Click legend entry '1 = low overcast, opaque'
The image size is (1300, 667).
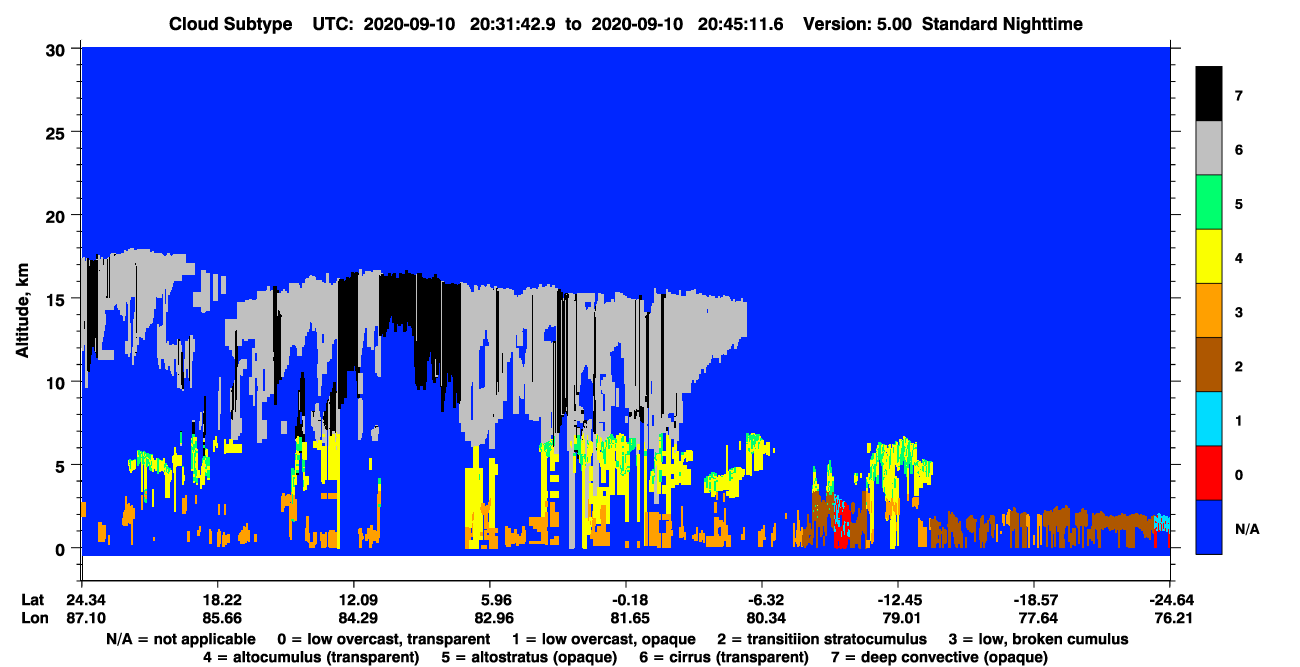point(602,639)
